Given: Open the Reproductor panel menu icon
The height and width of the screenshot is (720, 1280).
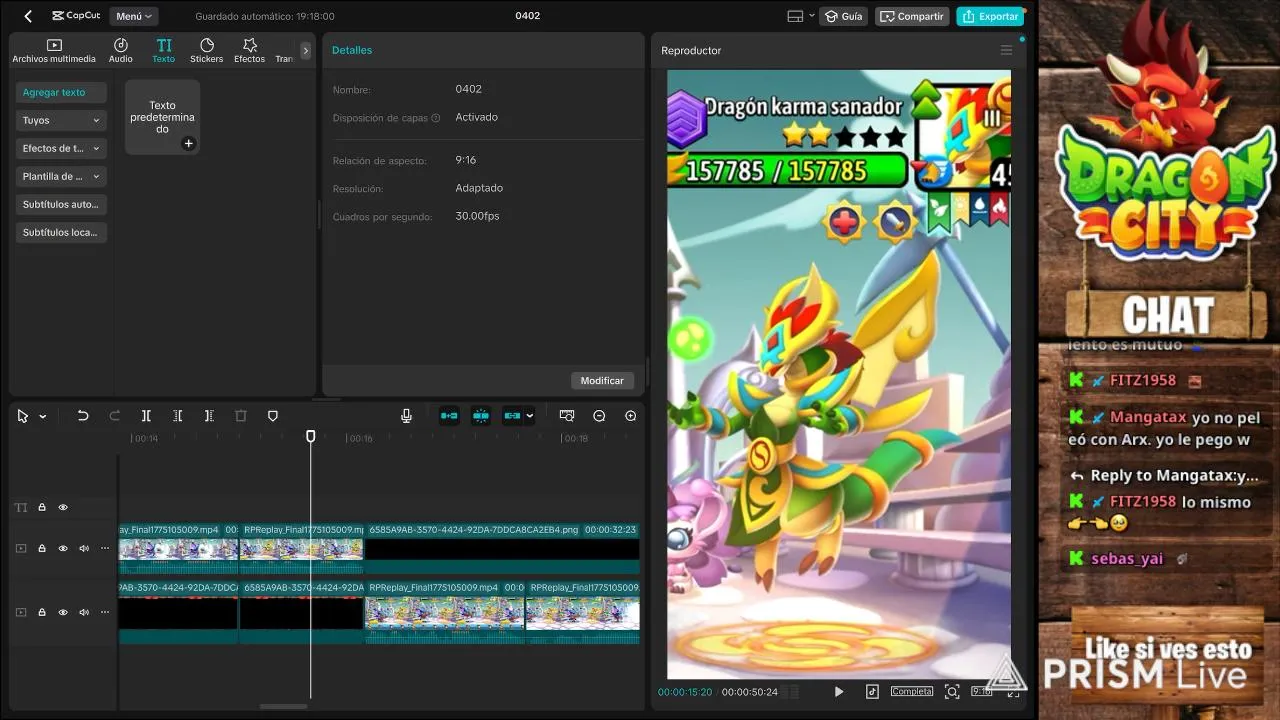Looking at the screenshot, I should coord(1006,50).
